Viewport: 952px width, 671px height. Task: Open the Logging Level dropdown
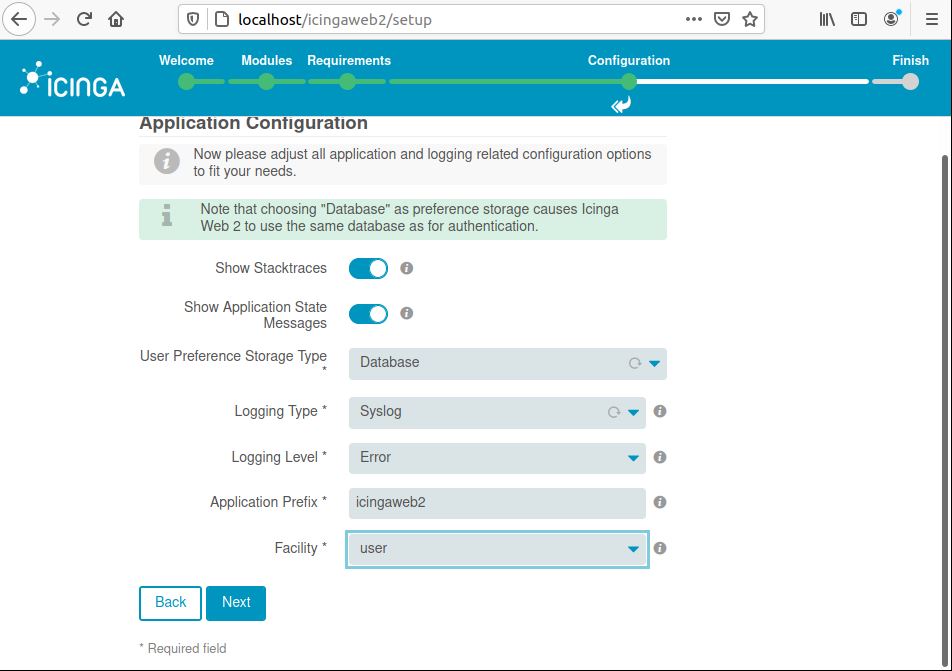(x=497, y=458)
